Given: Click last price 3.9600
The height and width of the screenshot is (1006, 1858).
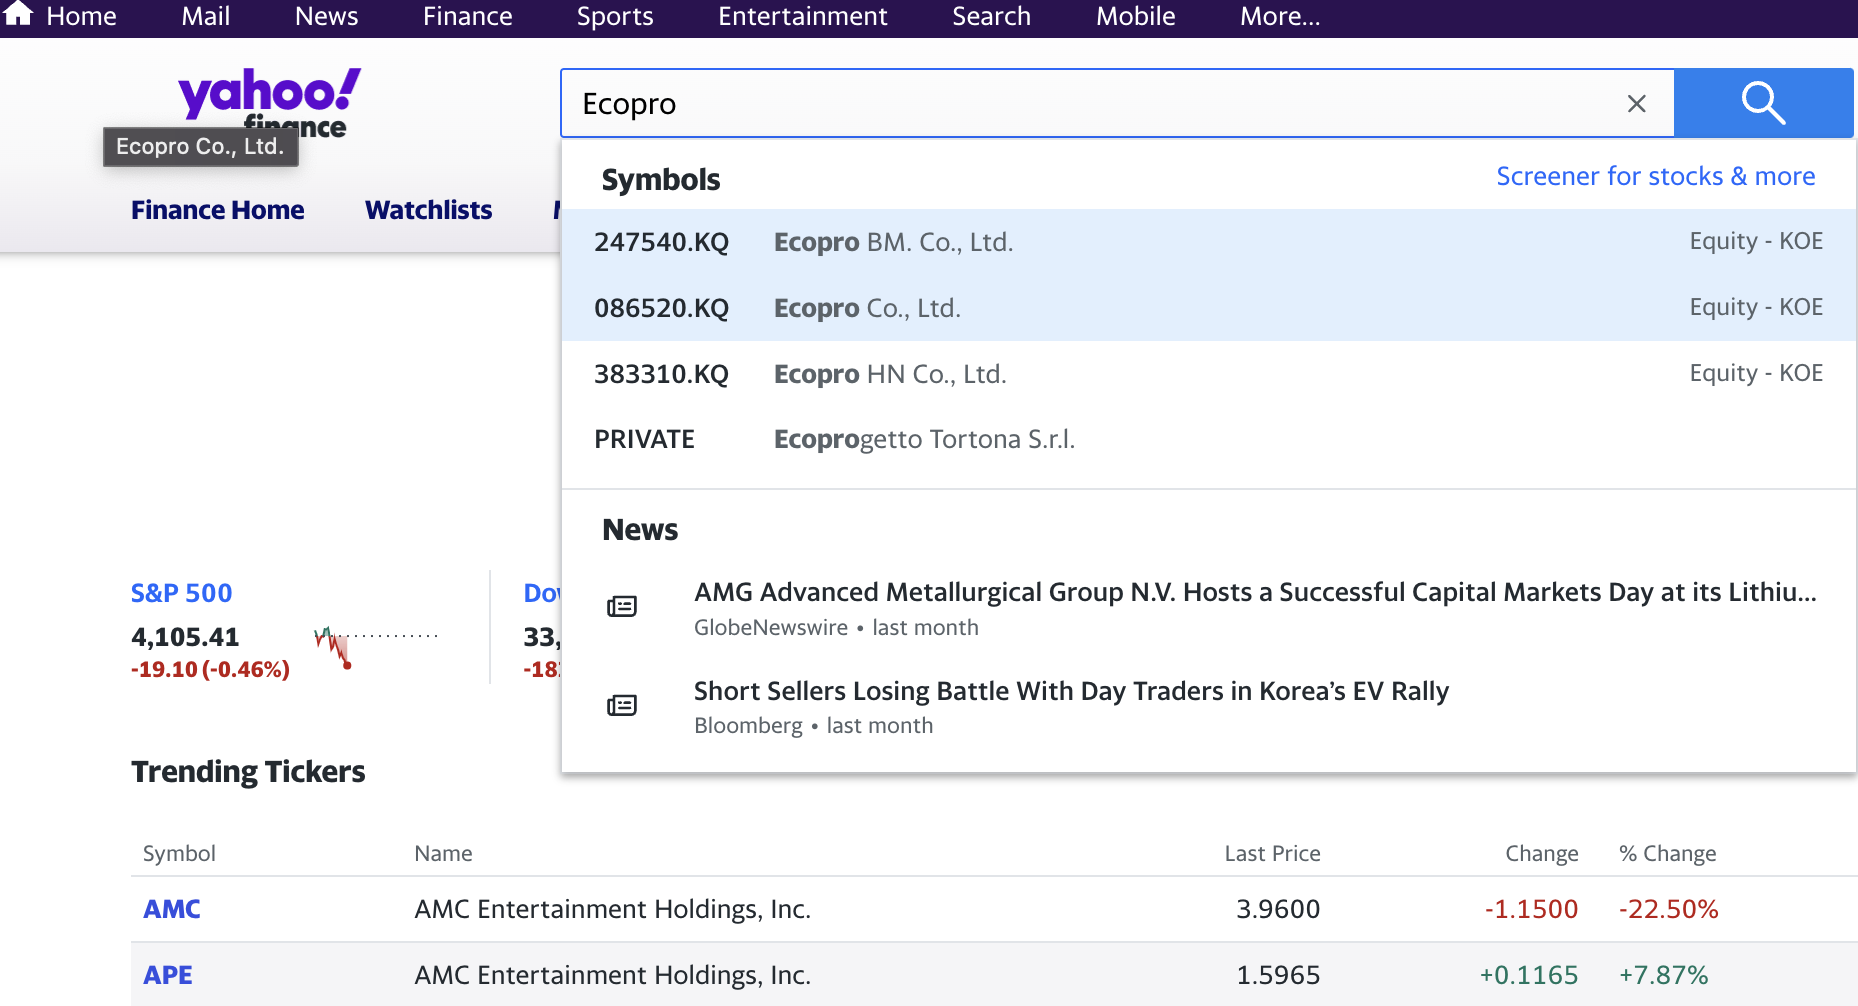Looking at the screenshot, I should click(x=1278, y=909).
